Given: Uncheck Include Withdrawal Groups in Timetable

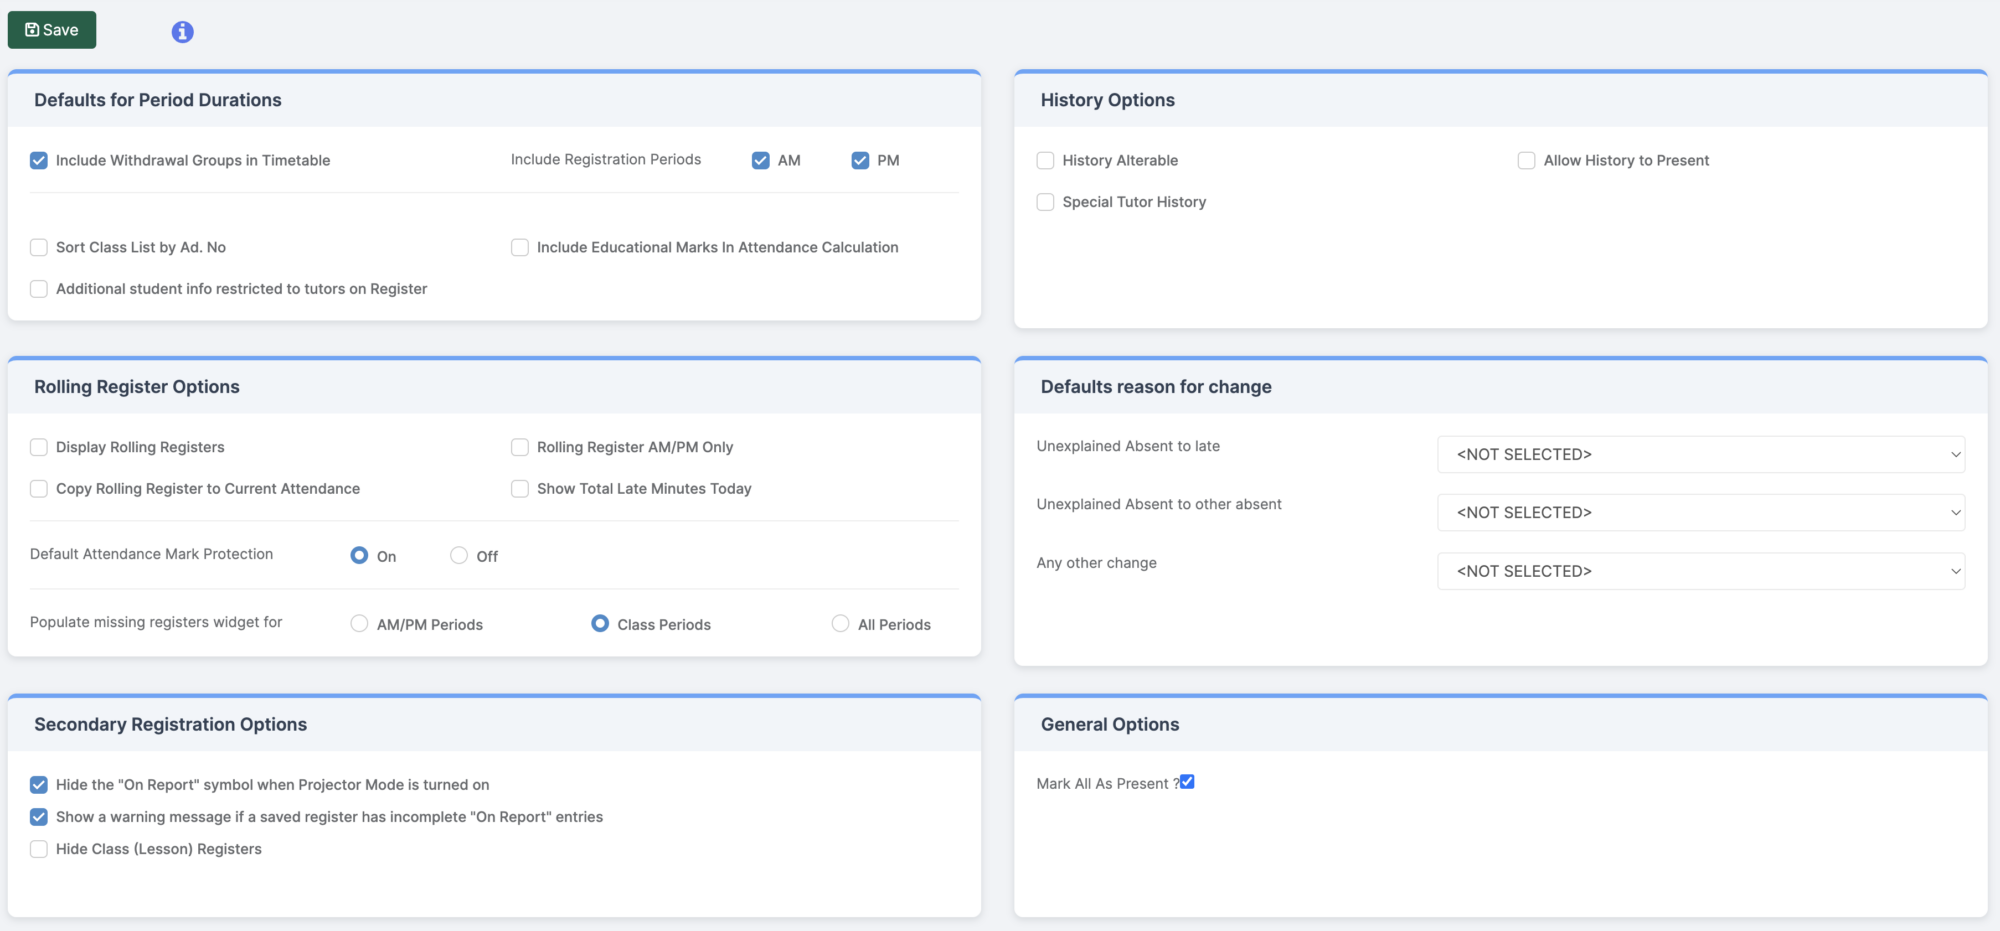Looking at the screenshot, I should 39,160.
